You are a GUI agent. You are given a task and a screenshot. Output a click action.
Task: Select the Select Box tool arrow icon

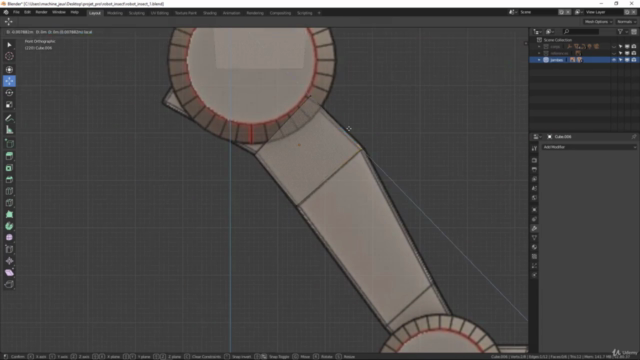pyautogui.click(x=9, y=44)
